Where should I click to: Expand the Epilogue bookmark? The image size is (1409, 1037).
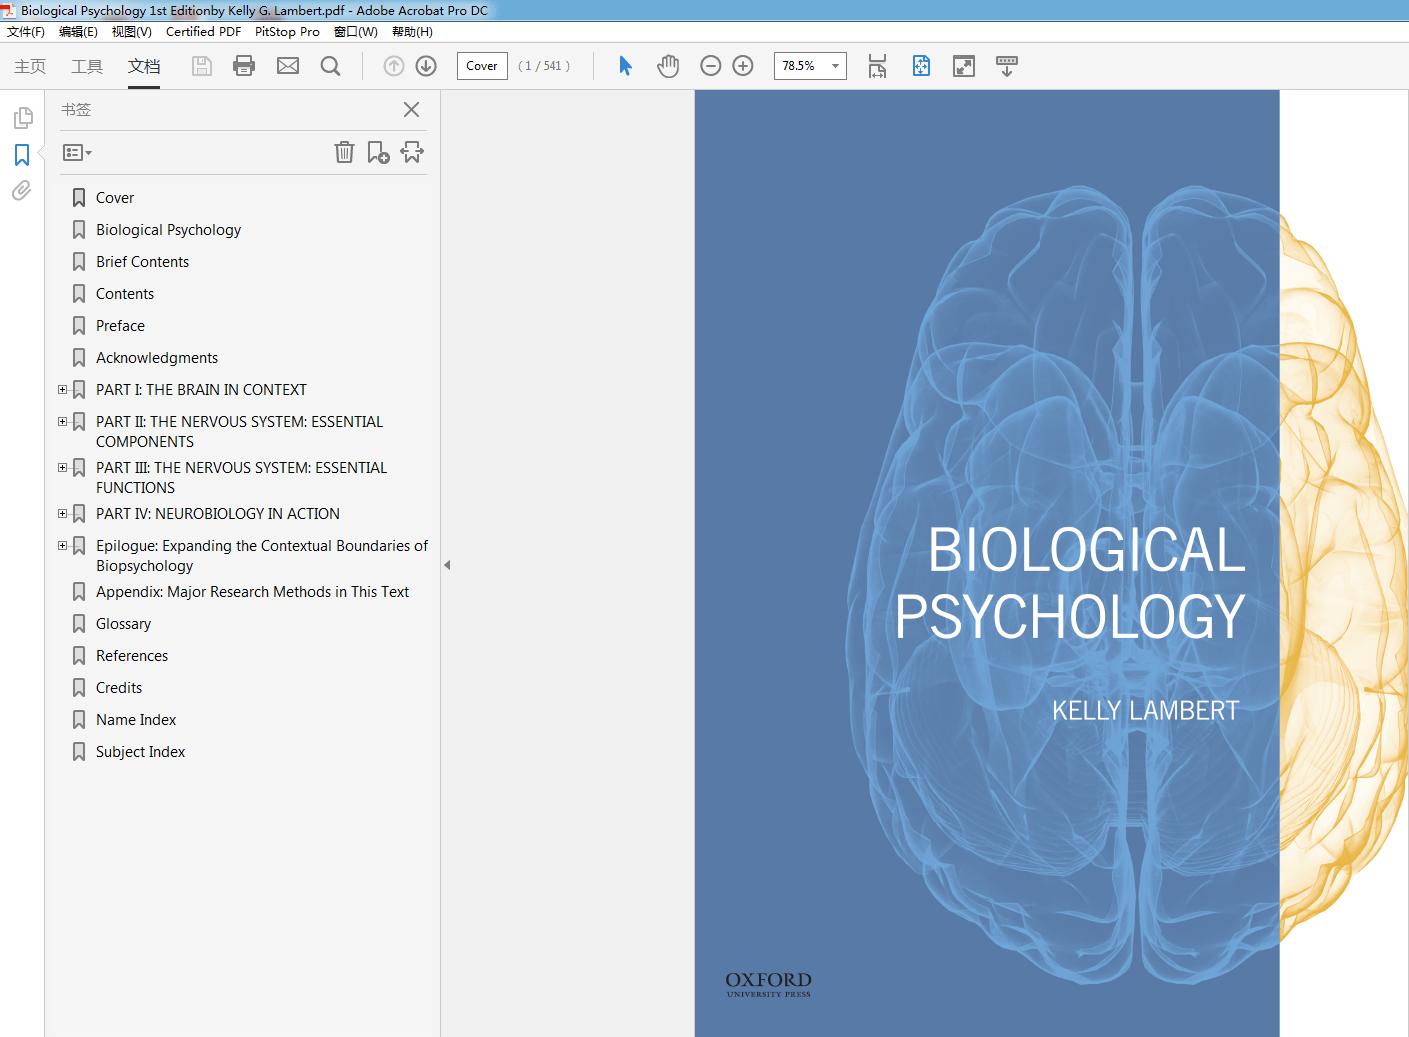click(x=63, y=546)
